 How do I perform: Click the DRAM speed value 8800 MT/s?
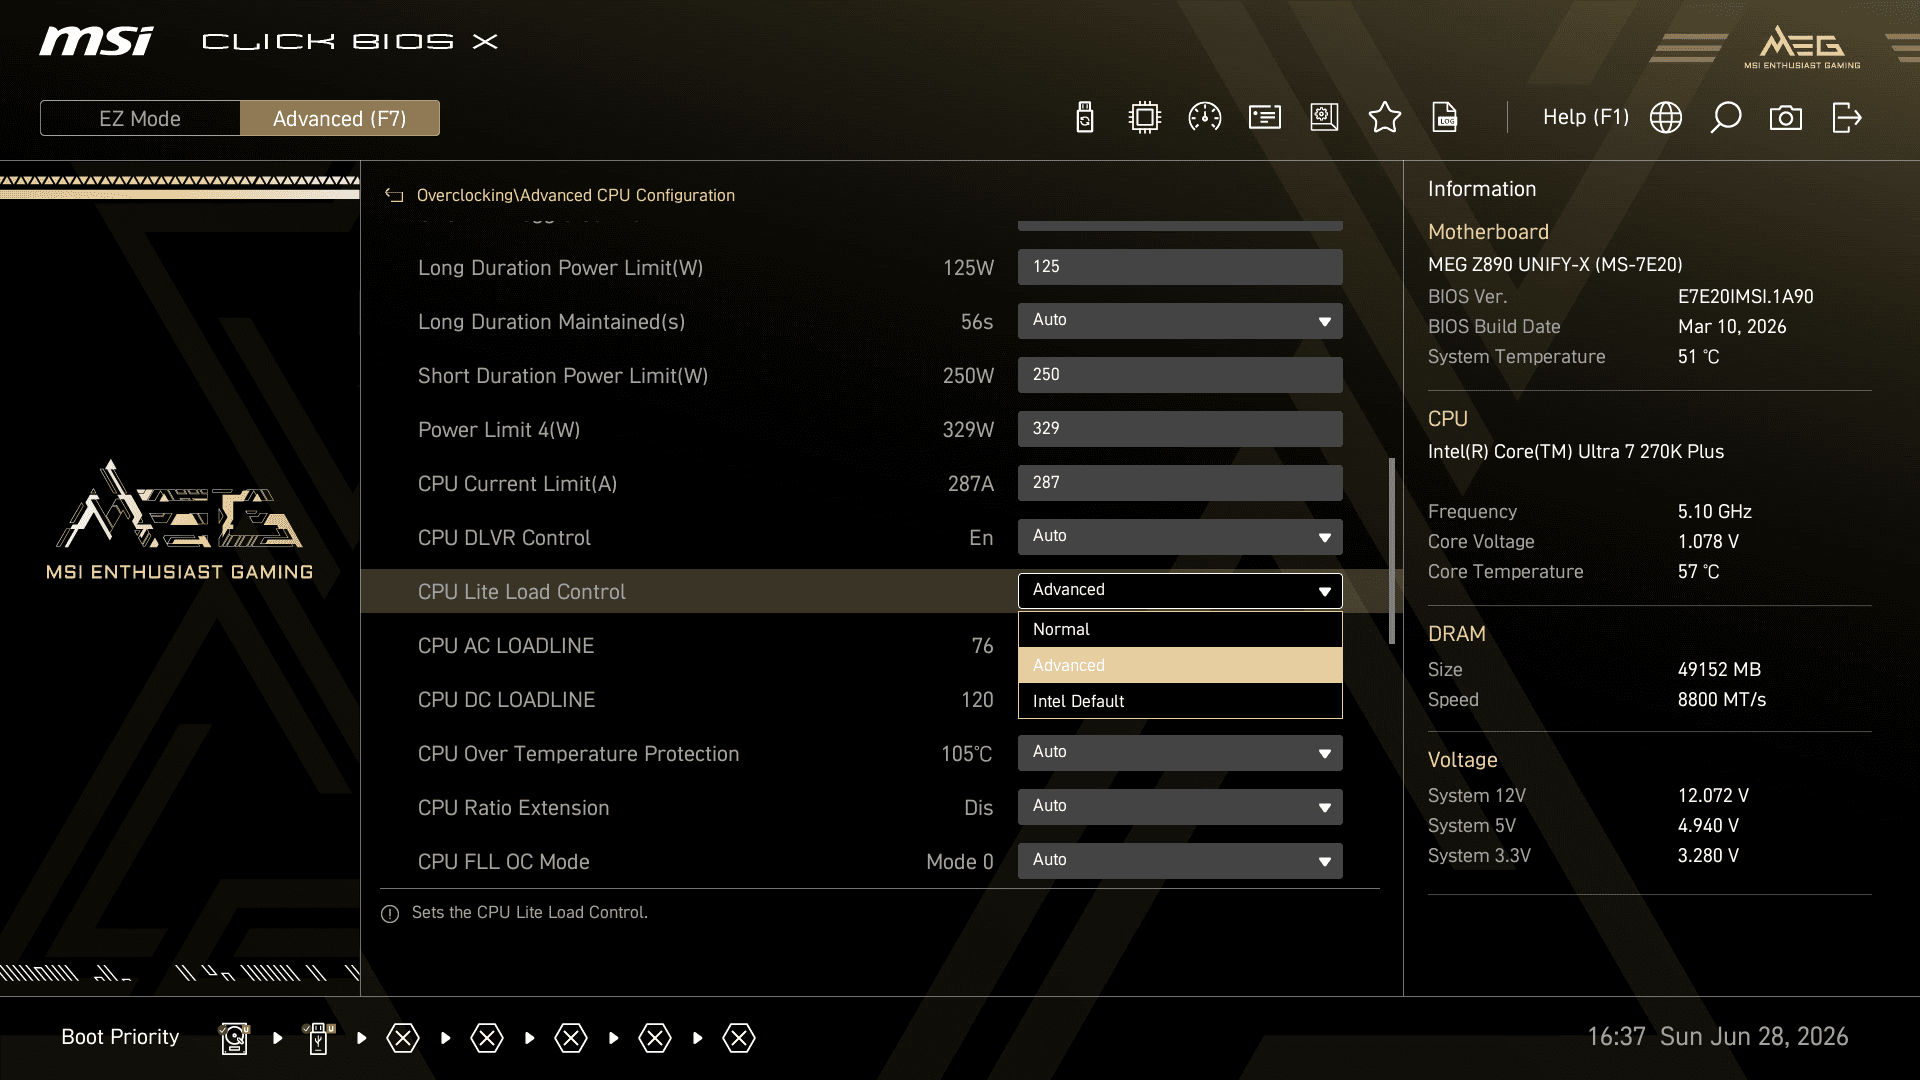click(1722, 700)
